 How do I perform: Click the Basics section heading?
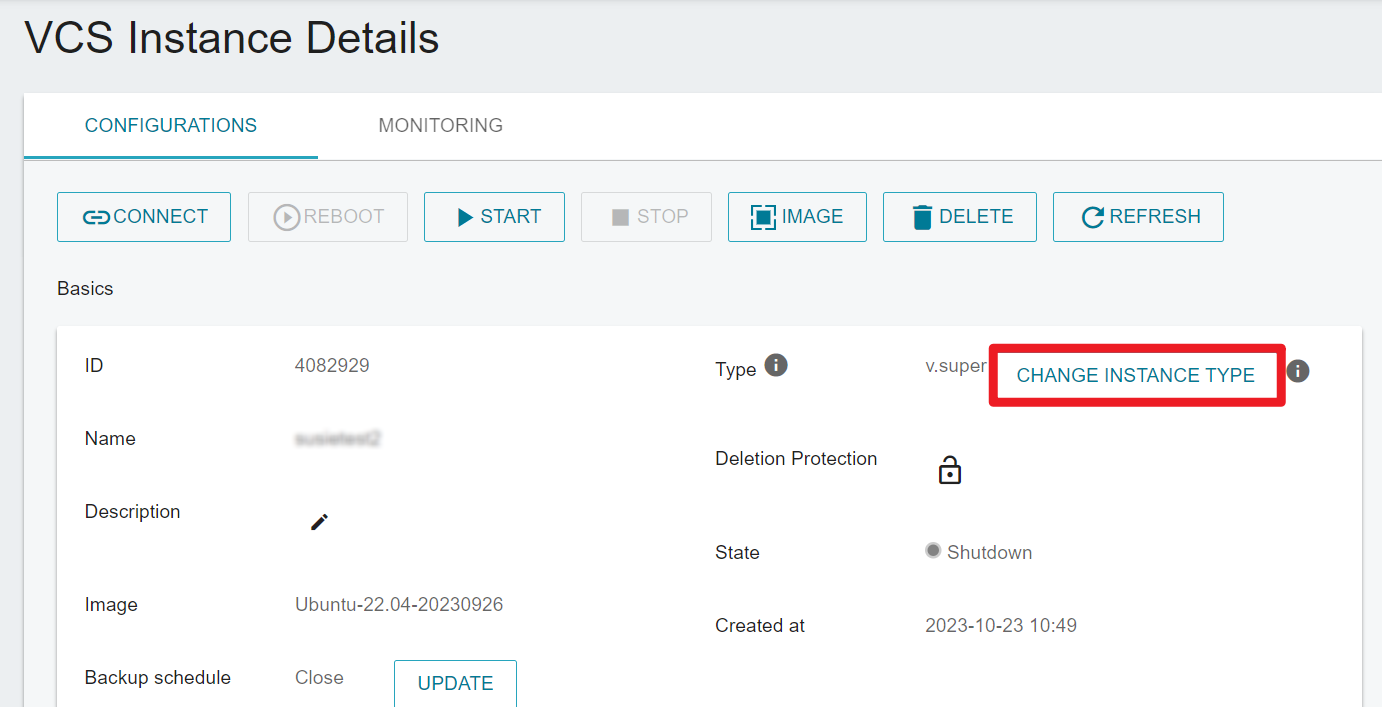pos(85,289)
